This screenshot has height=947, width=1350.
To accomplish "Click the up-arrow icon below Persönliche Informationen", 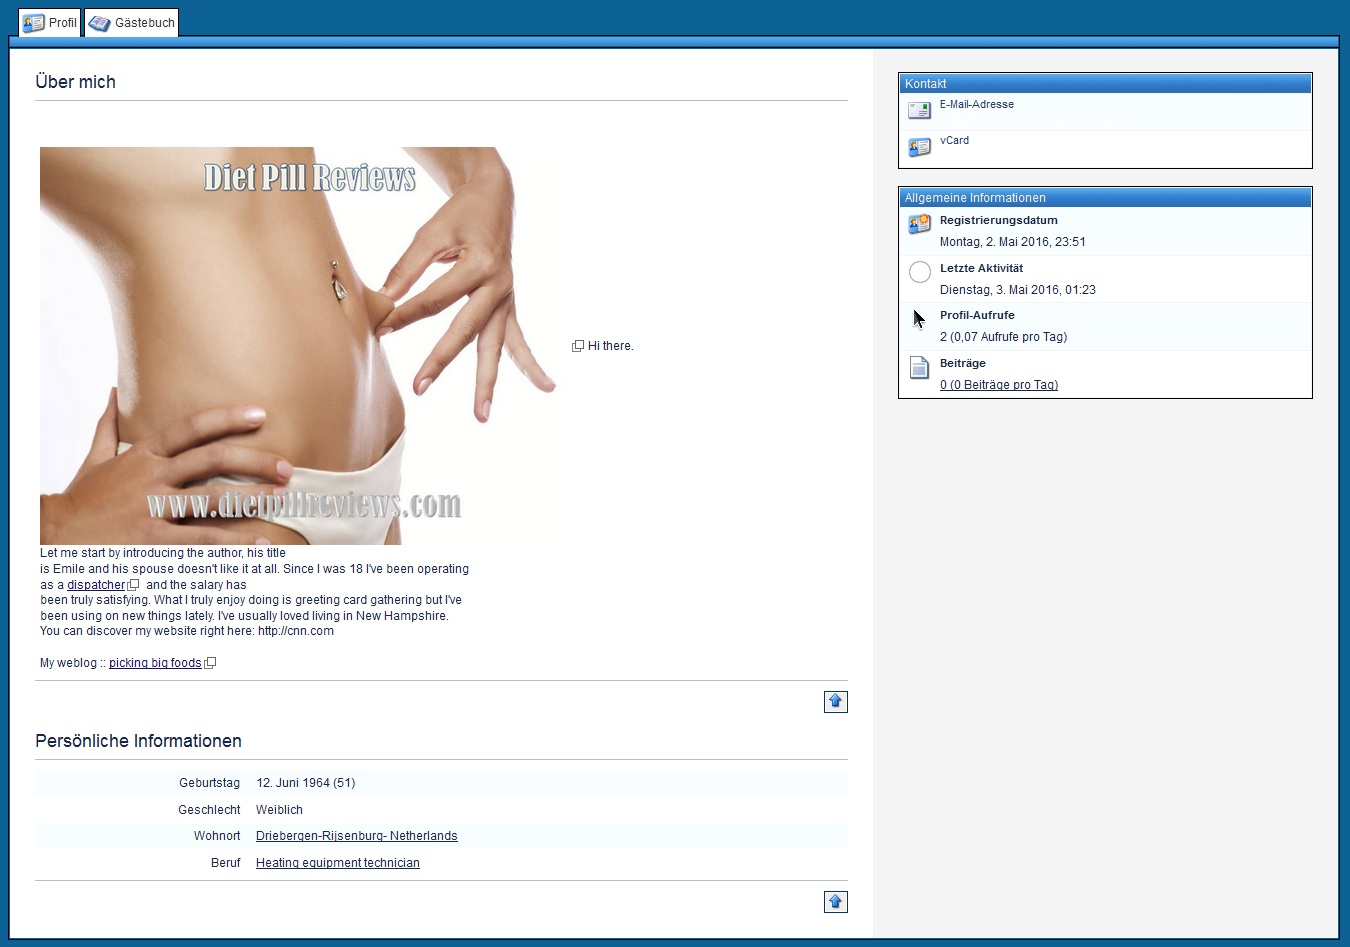I will 835,902.
